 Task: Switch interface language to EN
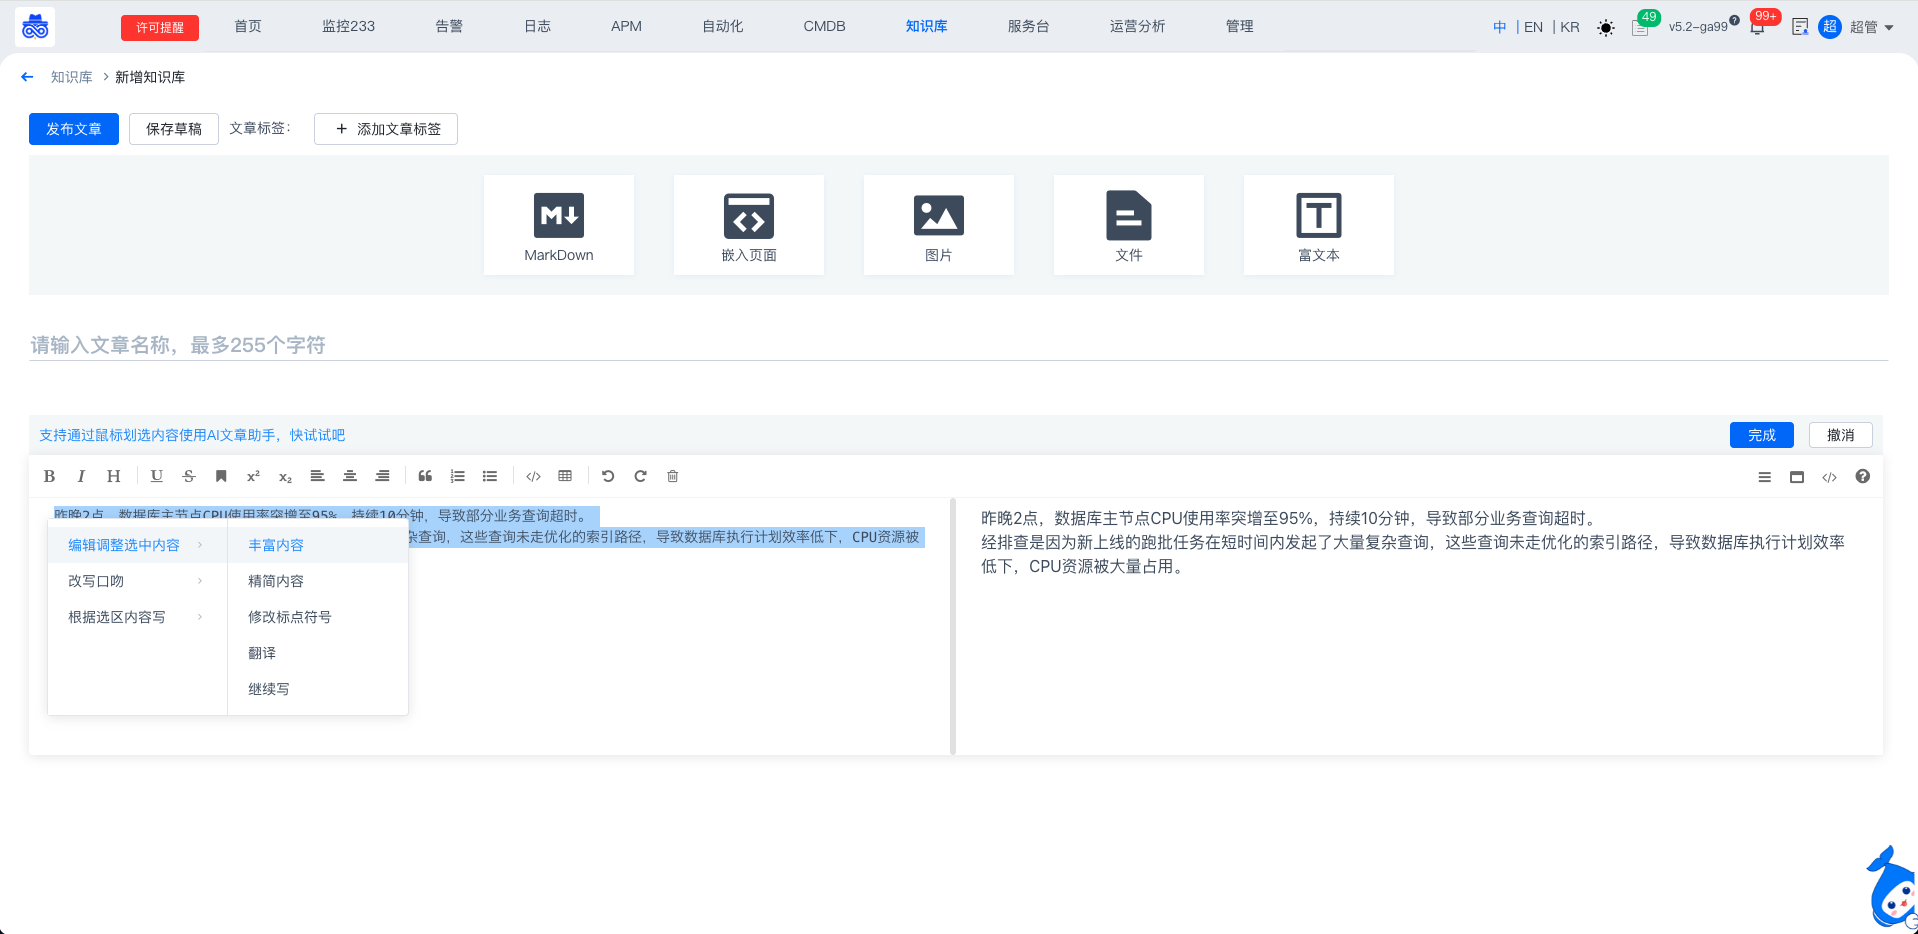[x=1533, y=27]
